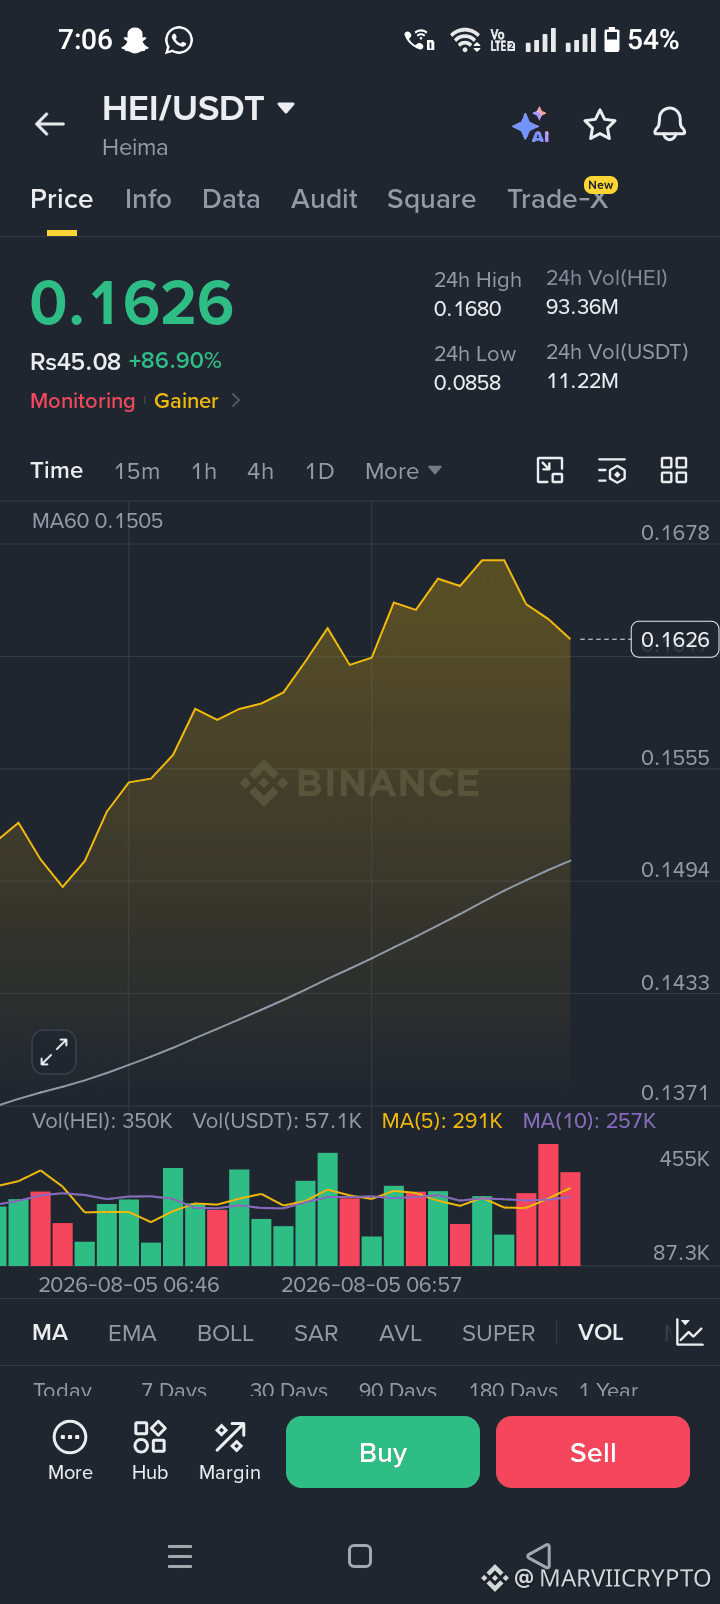This screenshot has height=1604, width=720.
Task: Expand the HEI/USDT pair selector arrow
Action: point(286,108)
